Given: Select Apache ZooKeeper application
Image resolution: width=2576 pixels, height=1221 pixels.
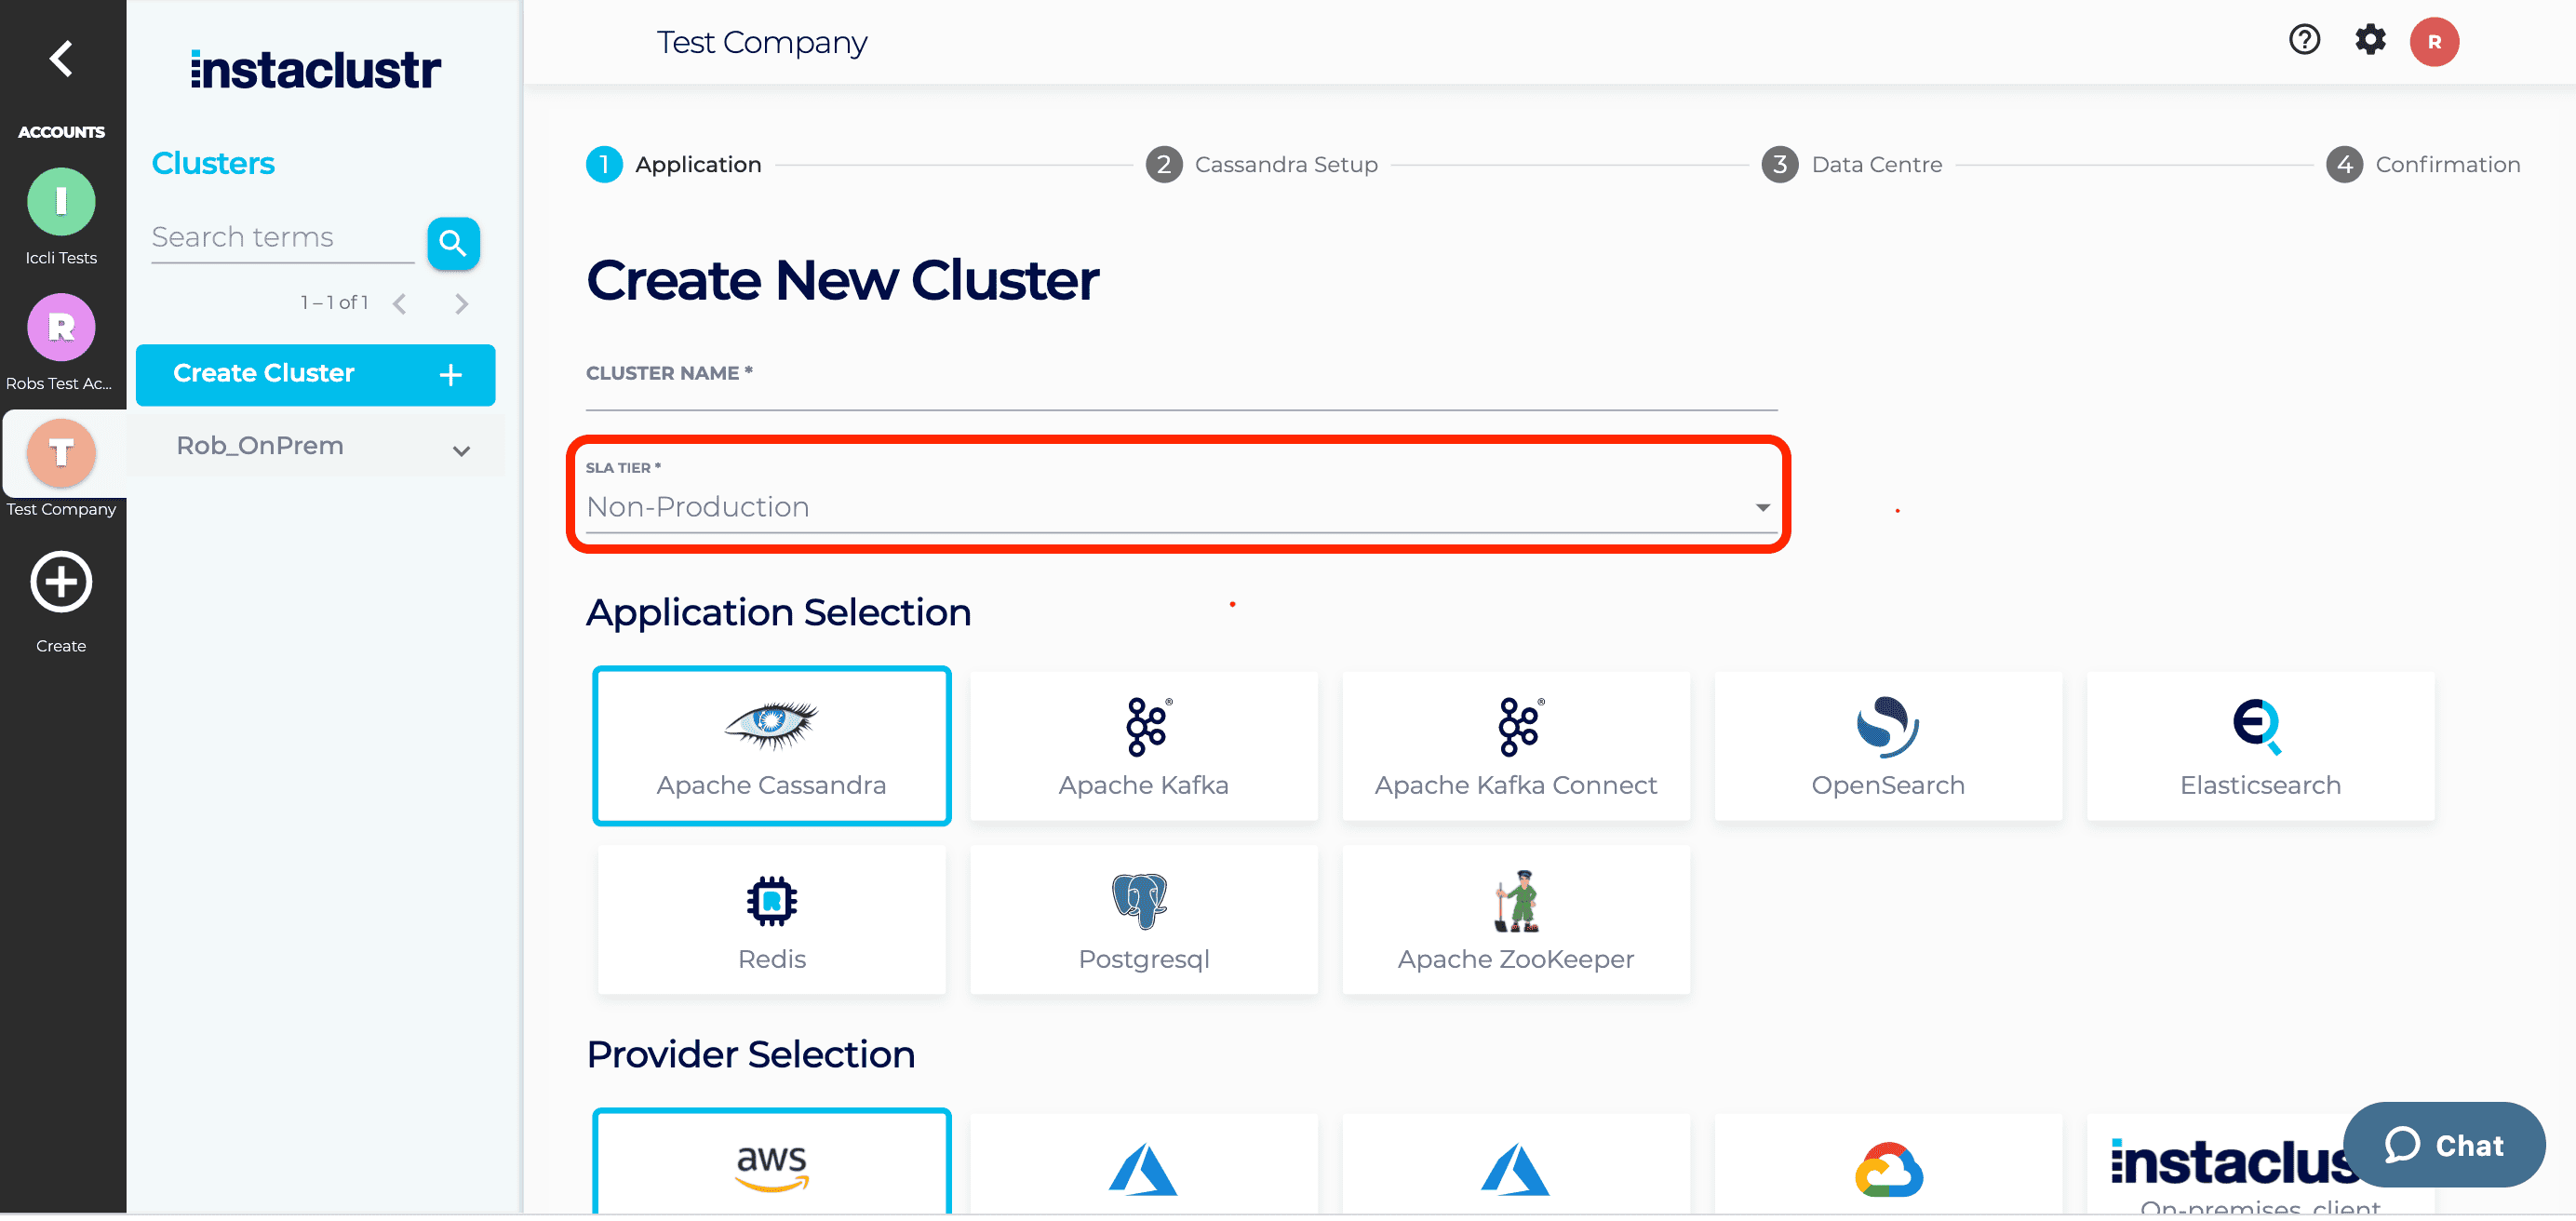Looking at the screenshot, I should click(x=1515, y=919).
